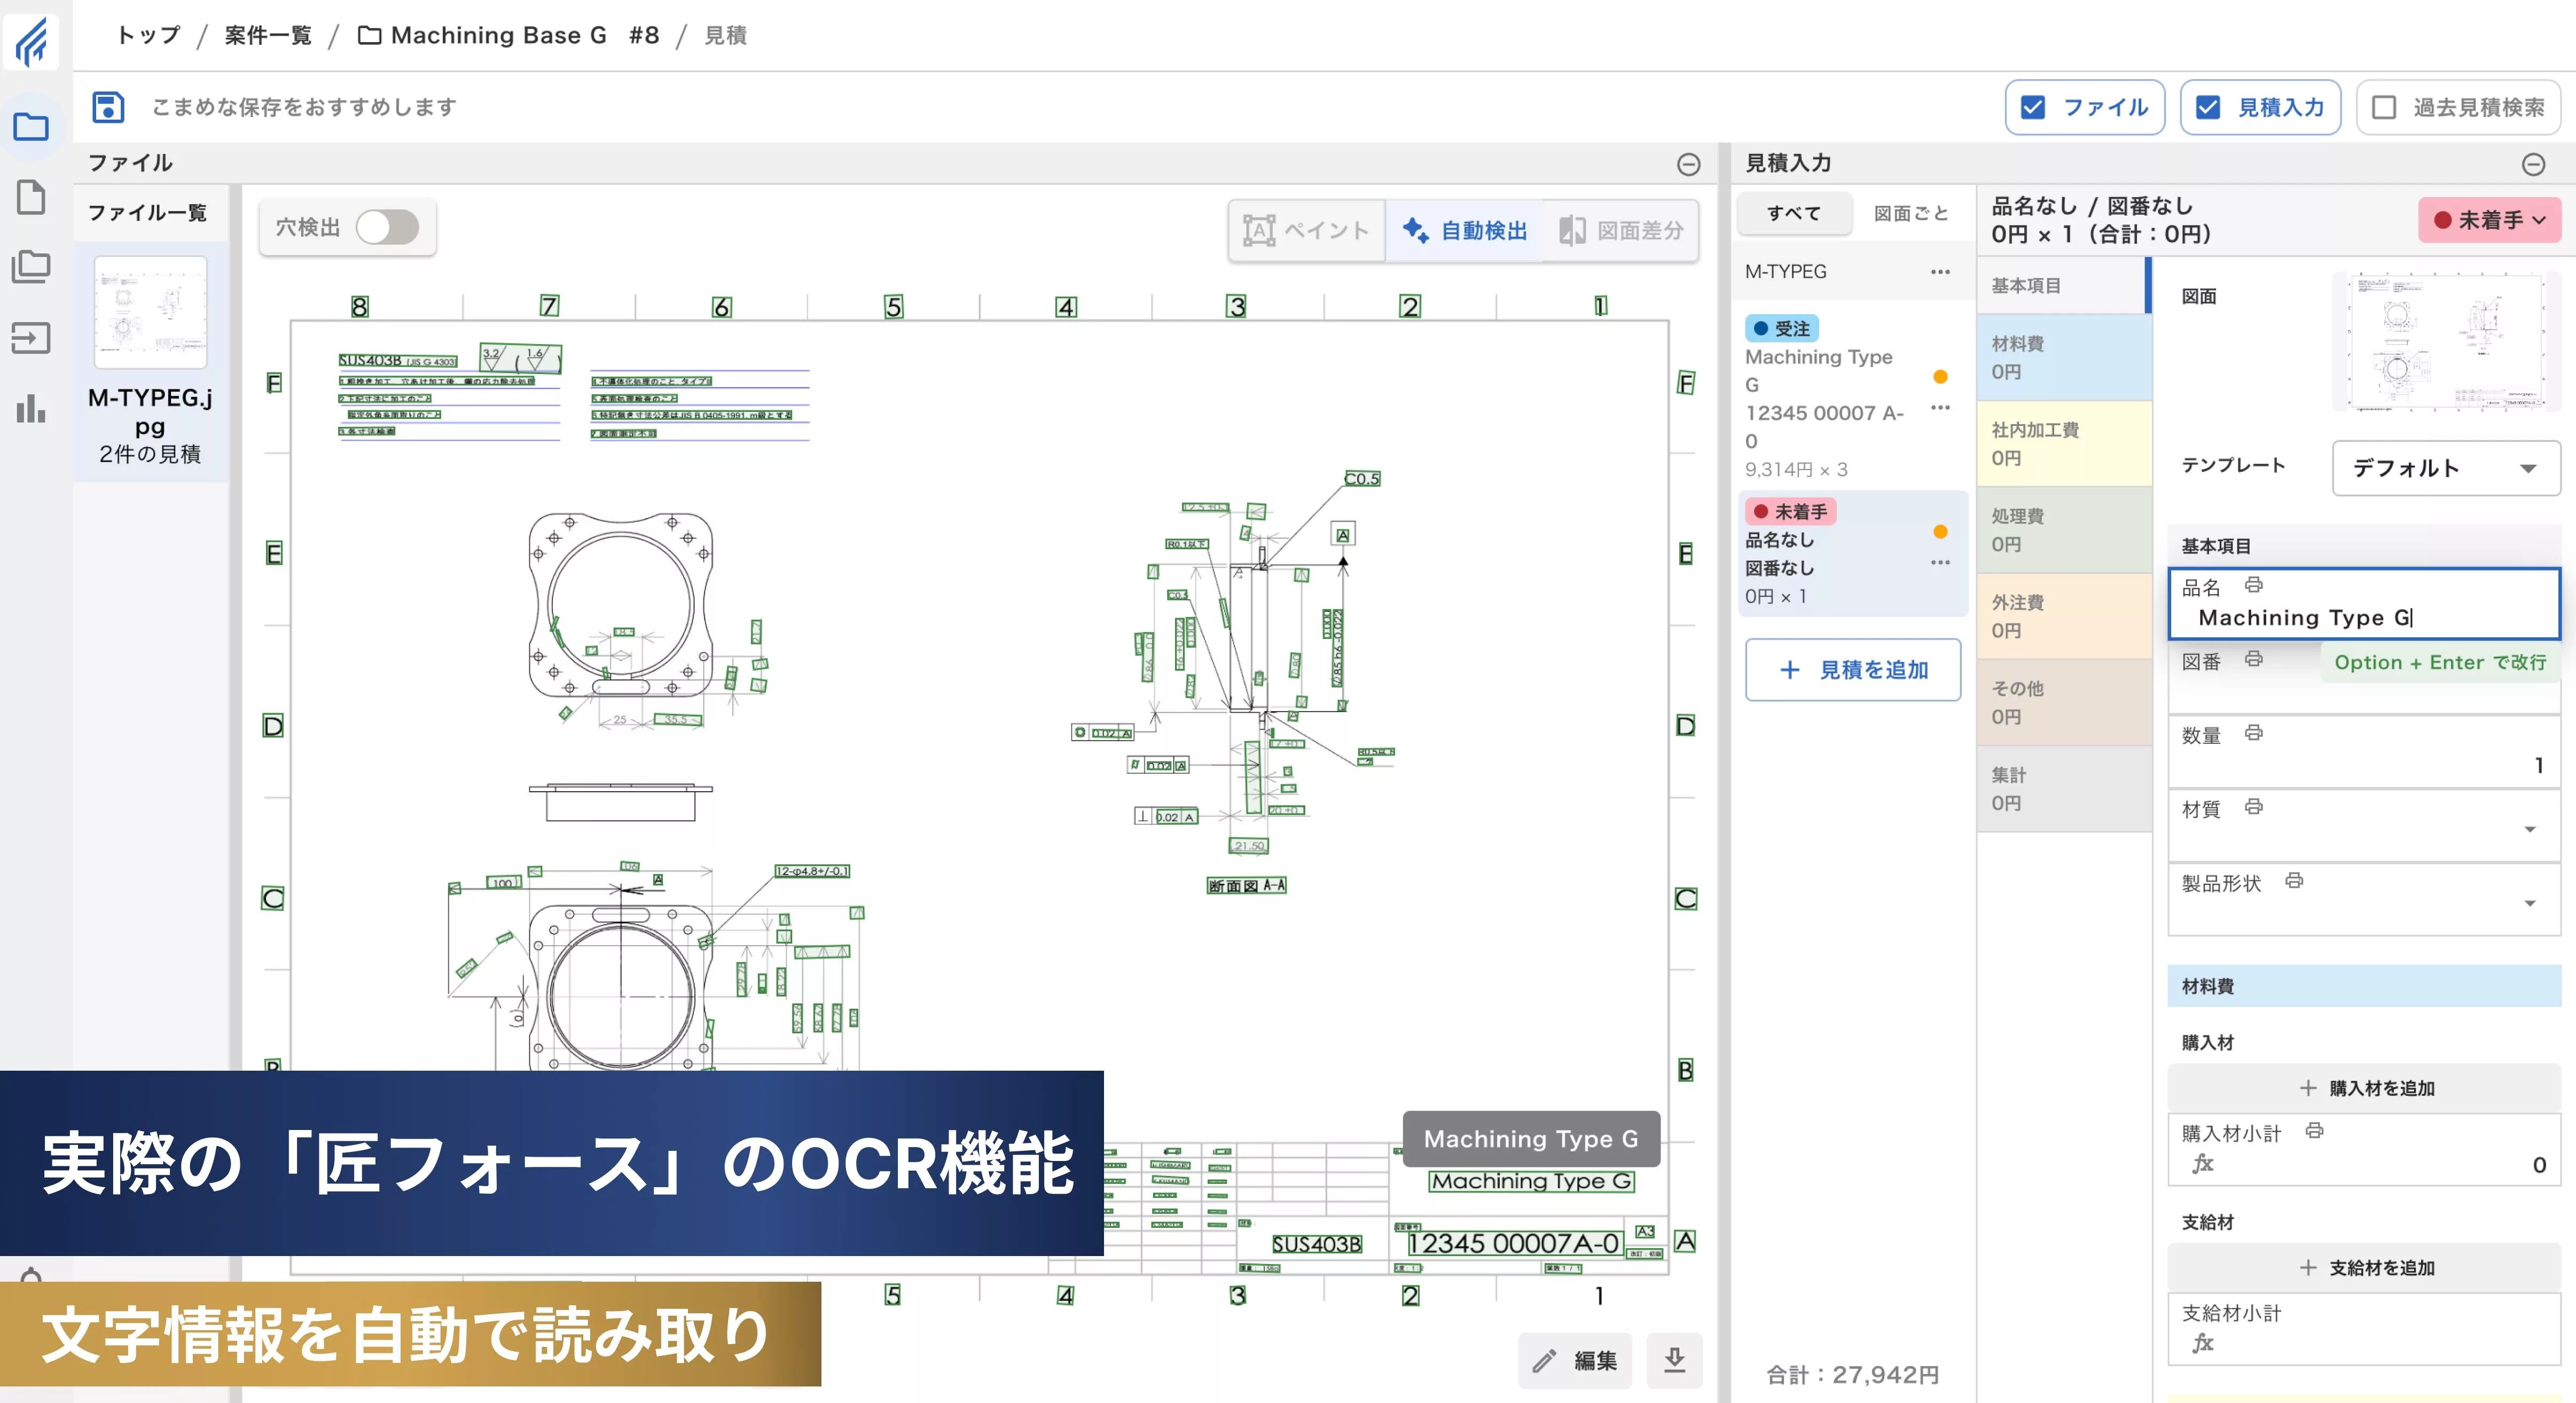Viewport: 2576px width, 1403px height.
Task: Focus the 品名 input field
Action: coord(2364,604)
